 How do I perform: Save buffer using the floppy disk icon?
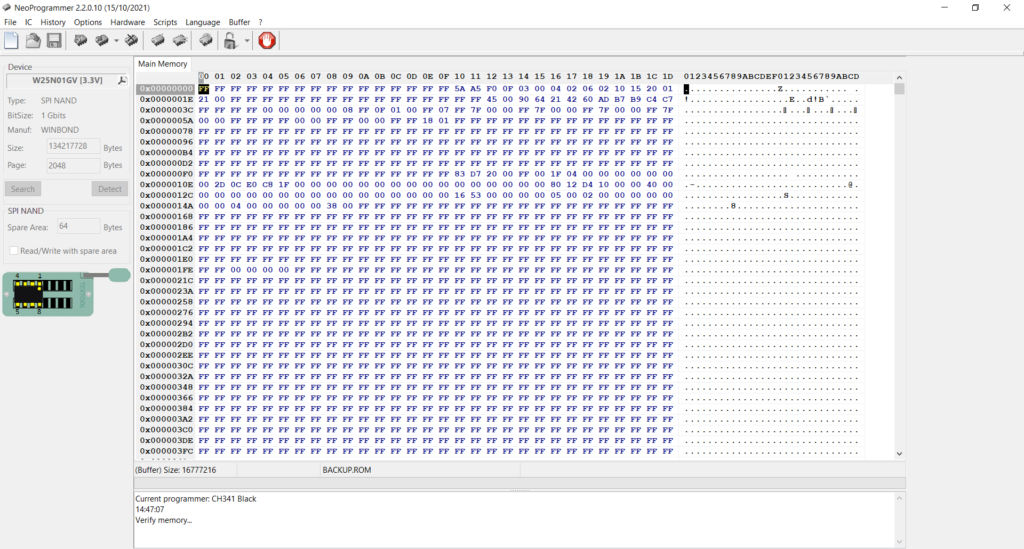click(x=53, y=41)
